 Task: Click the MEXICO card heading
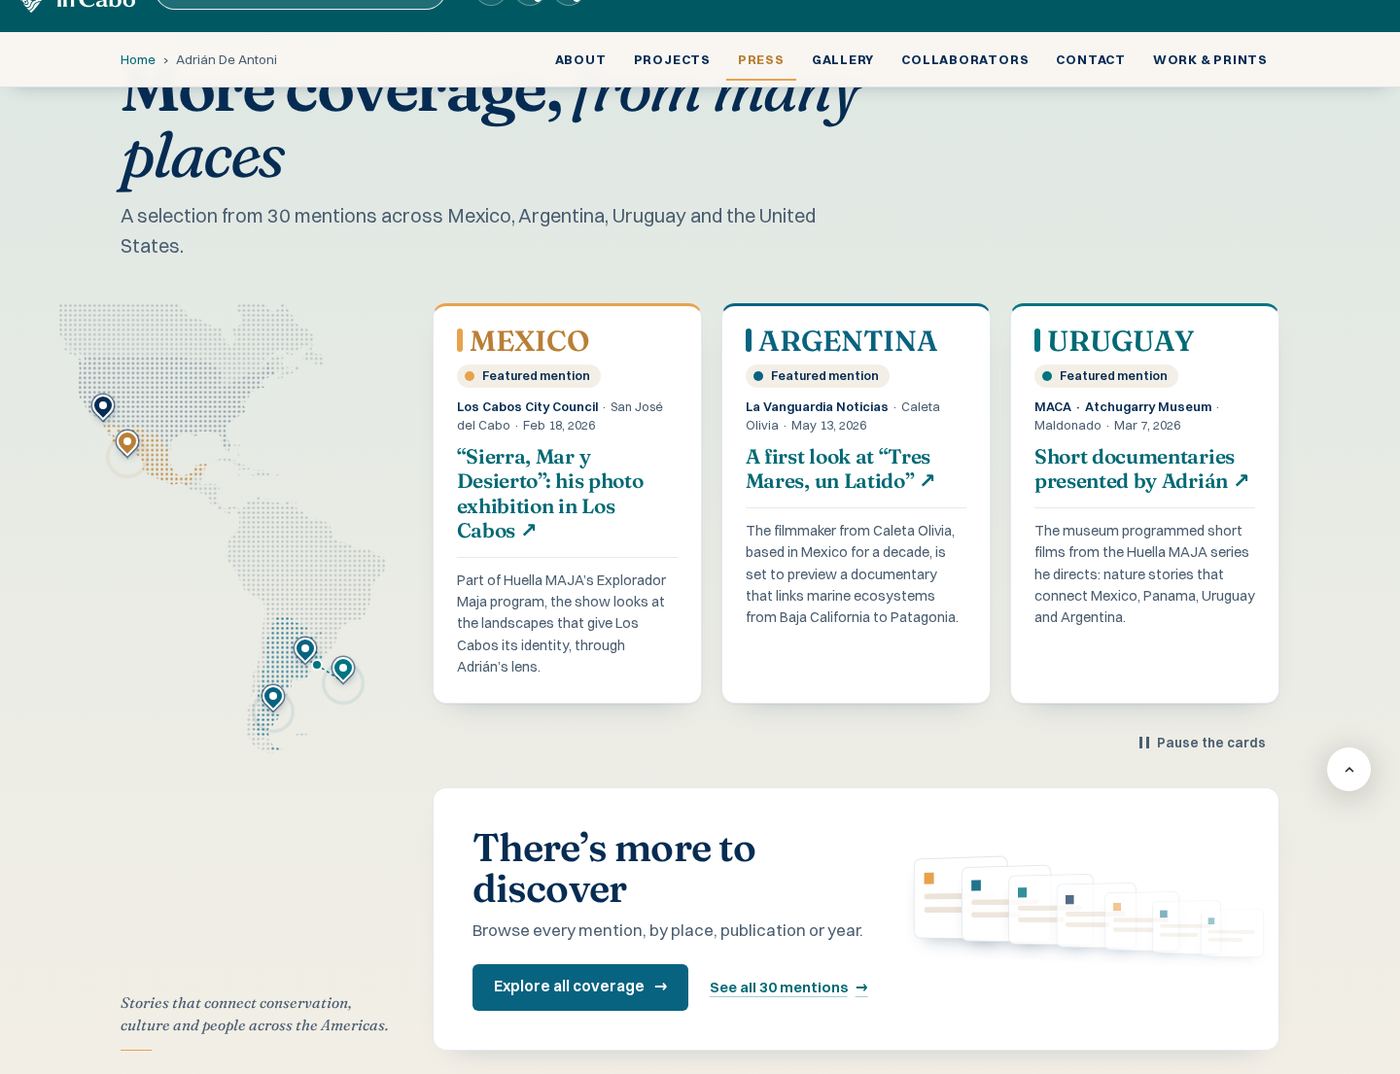pos(529,341)
